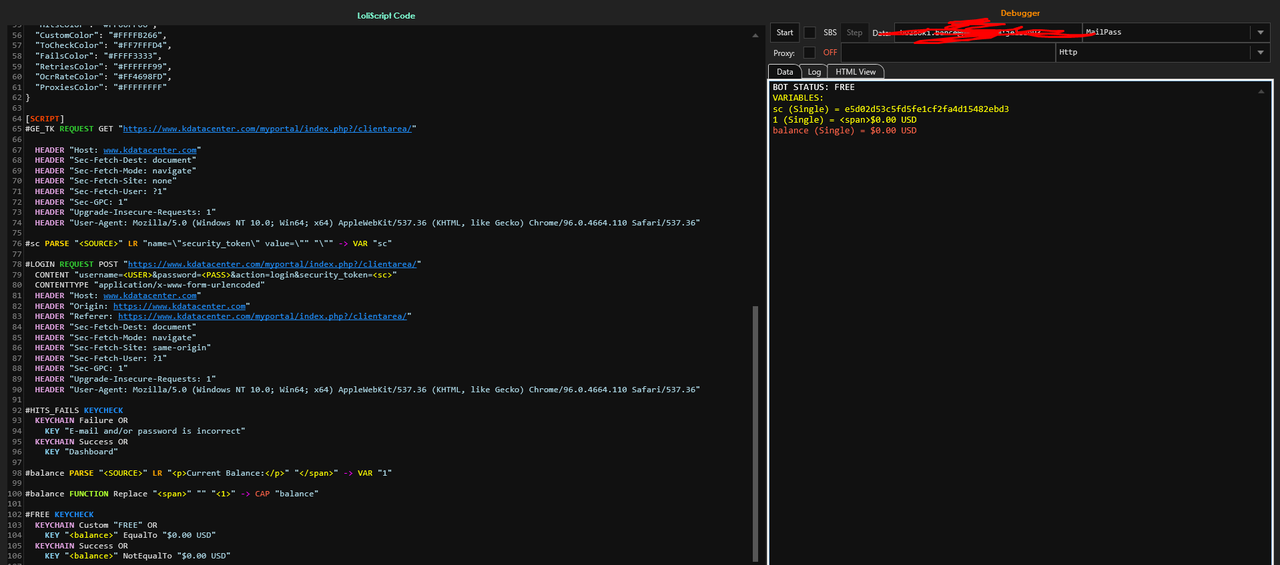Click the '#balance FUNCTION Replace' line 100
1280x565 pixels.
(172, 494)
